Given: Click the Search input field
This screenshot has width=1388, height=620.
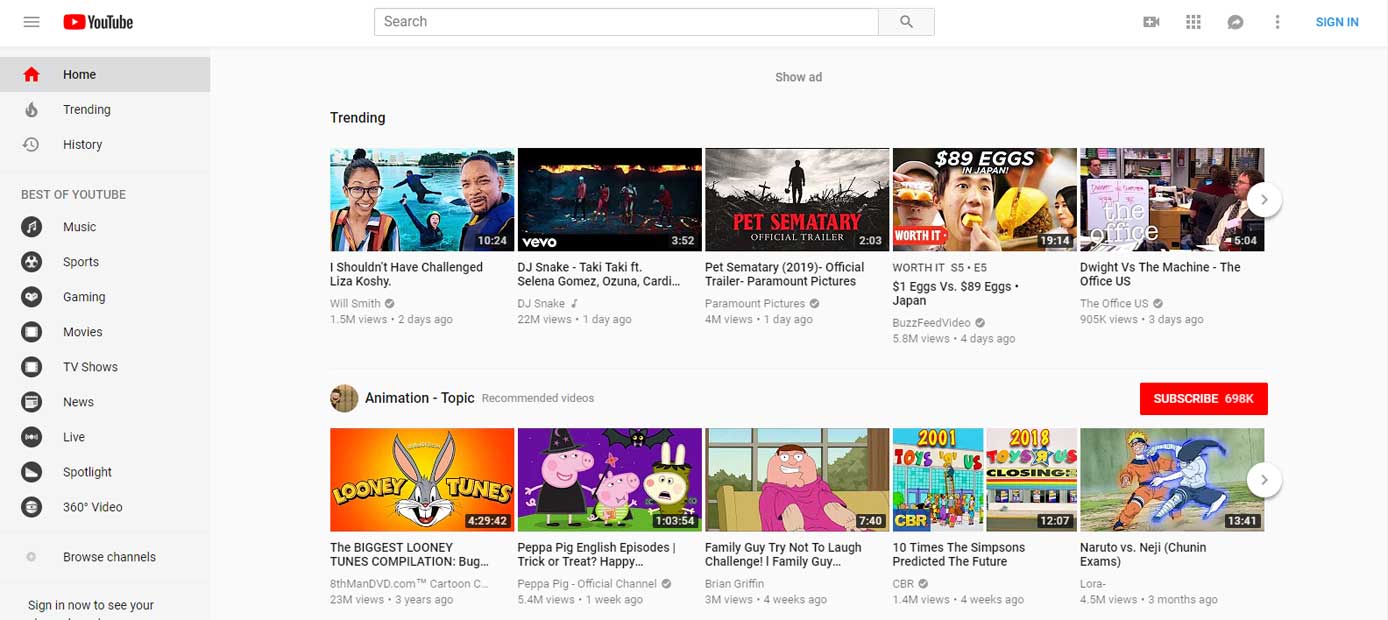Looking at the screenshot, I should point(626,22).
